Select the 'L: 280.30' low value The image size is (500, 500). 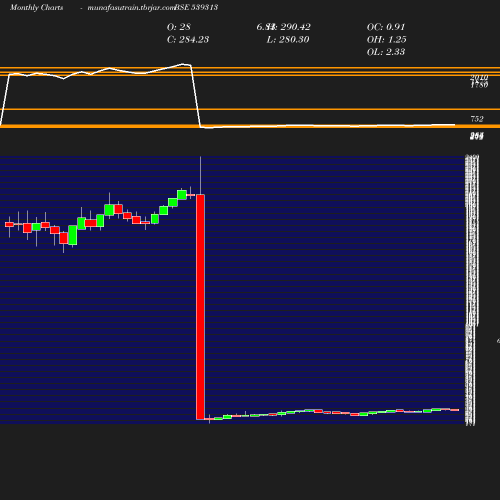click(288, 40)
